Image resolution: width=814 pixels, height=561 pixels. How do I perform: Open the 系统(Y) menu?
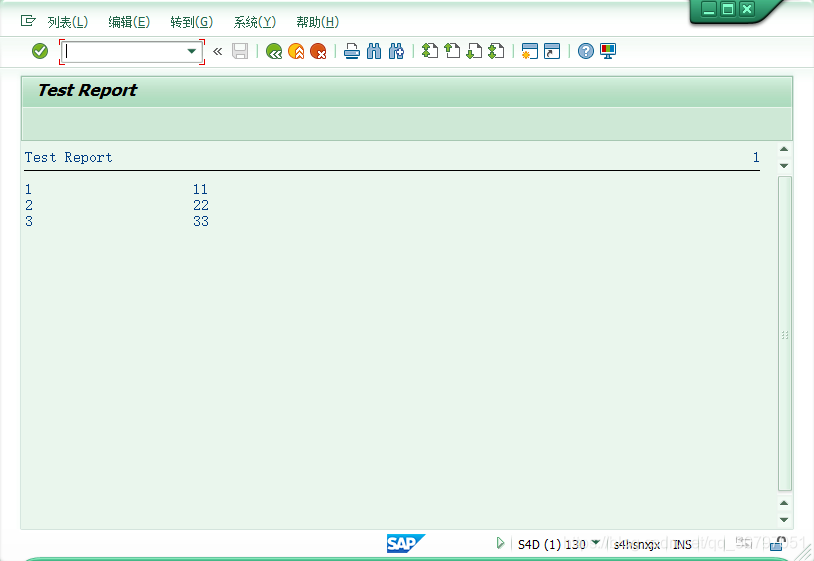[254, 22]
